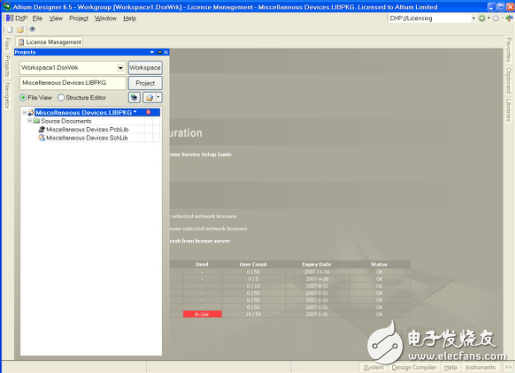
Task: Click the Instruments status bar button
Action: tap(480, 367)
